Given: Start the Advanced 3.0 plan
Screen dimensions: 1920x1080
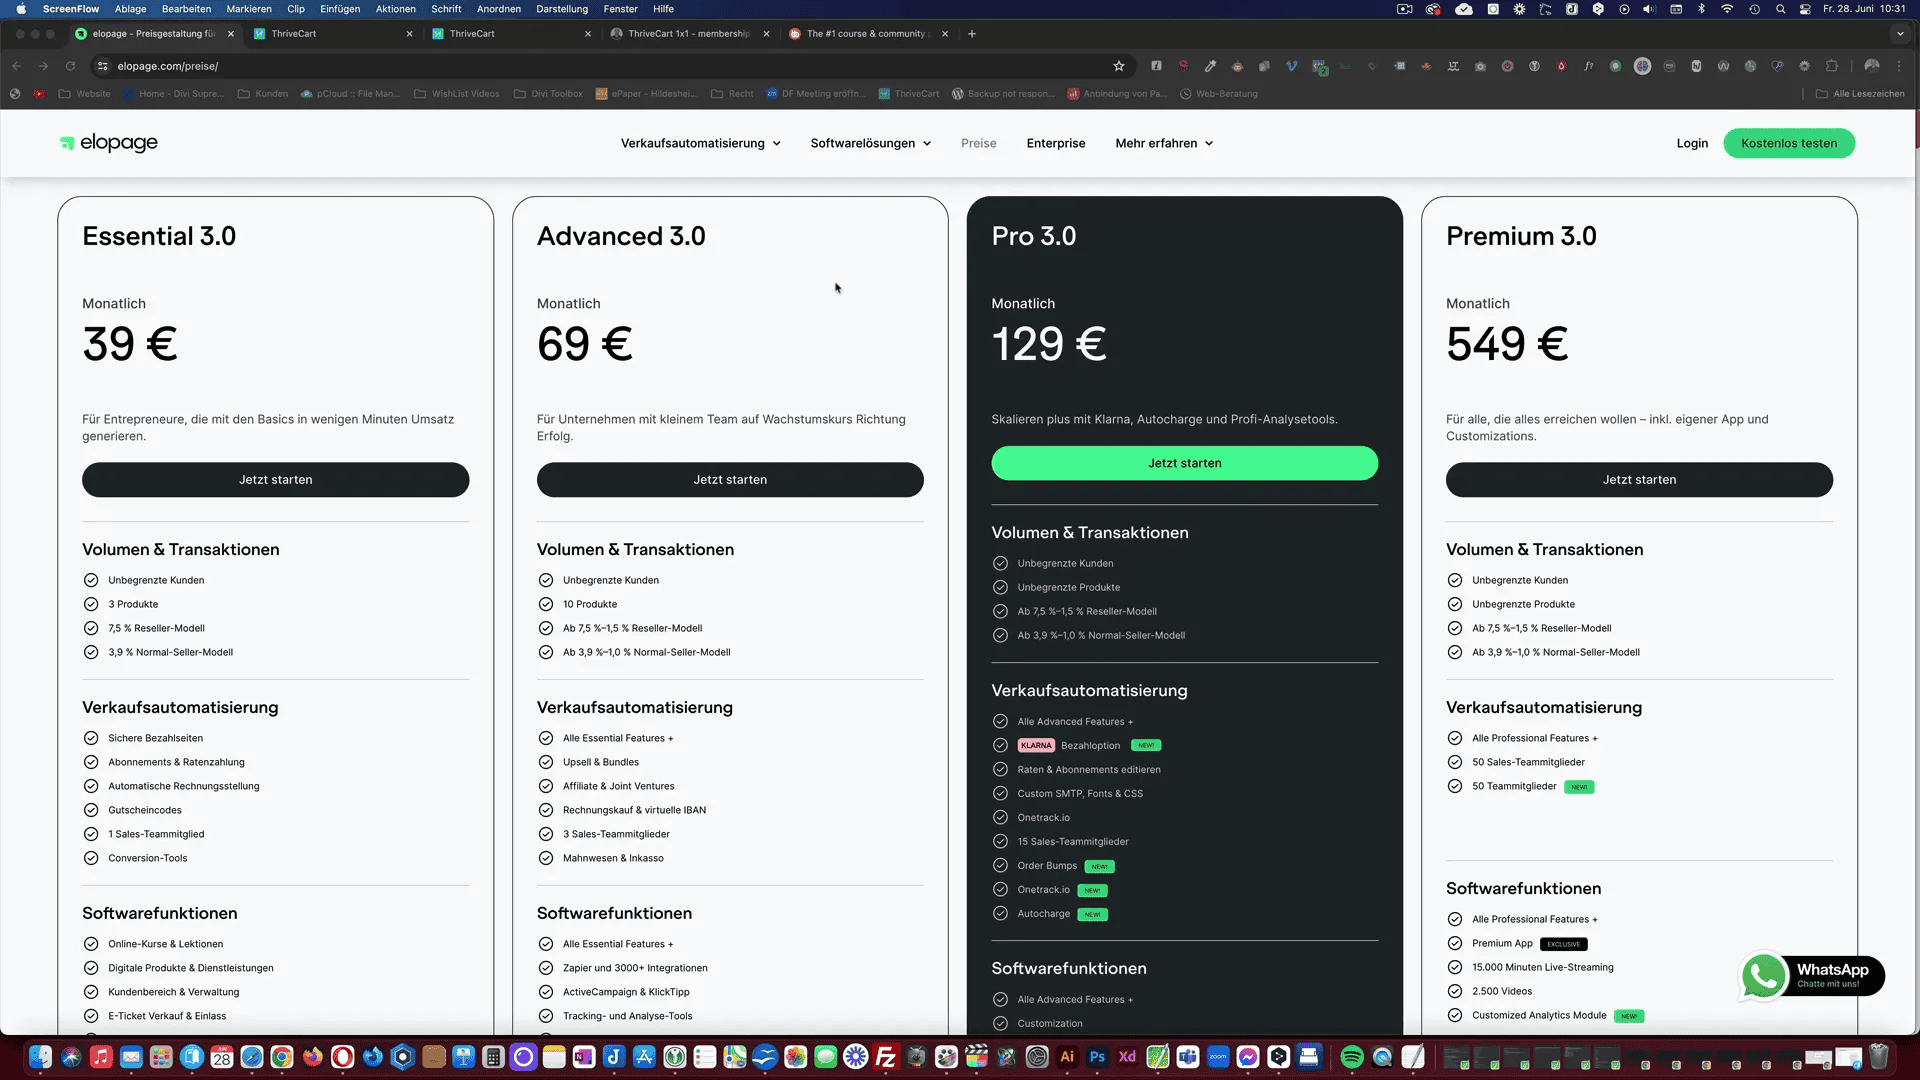Looking at the screenshot, I should click(730, 480).
